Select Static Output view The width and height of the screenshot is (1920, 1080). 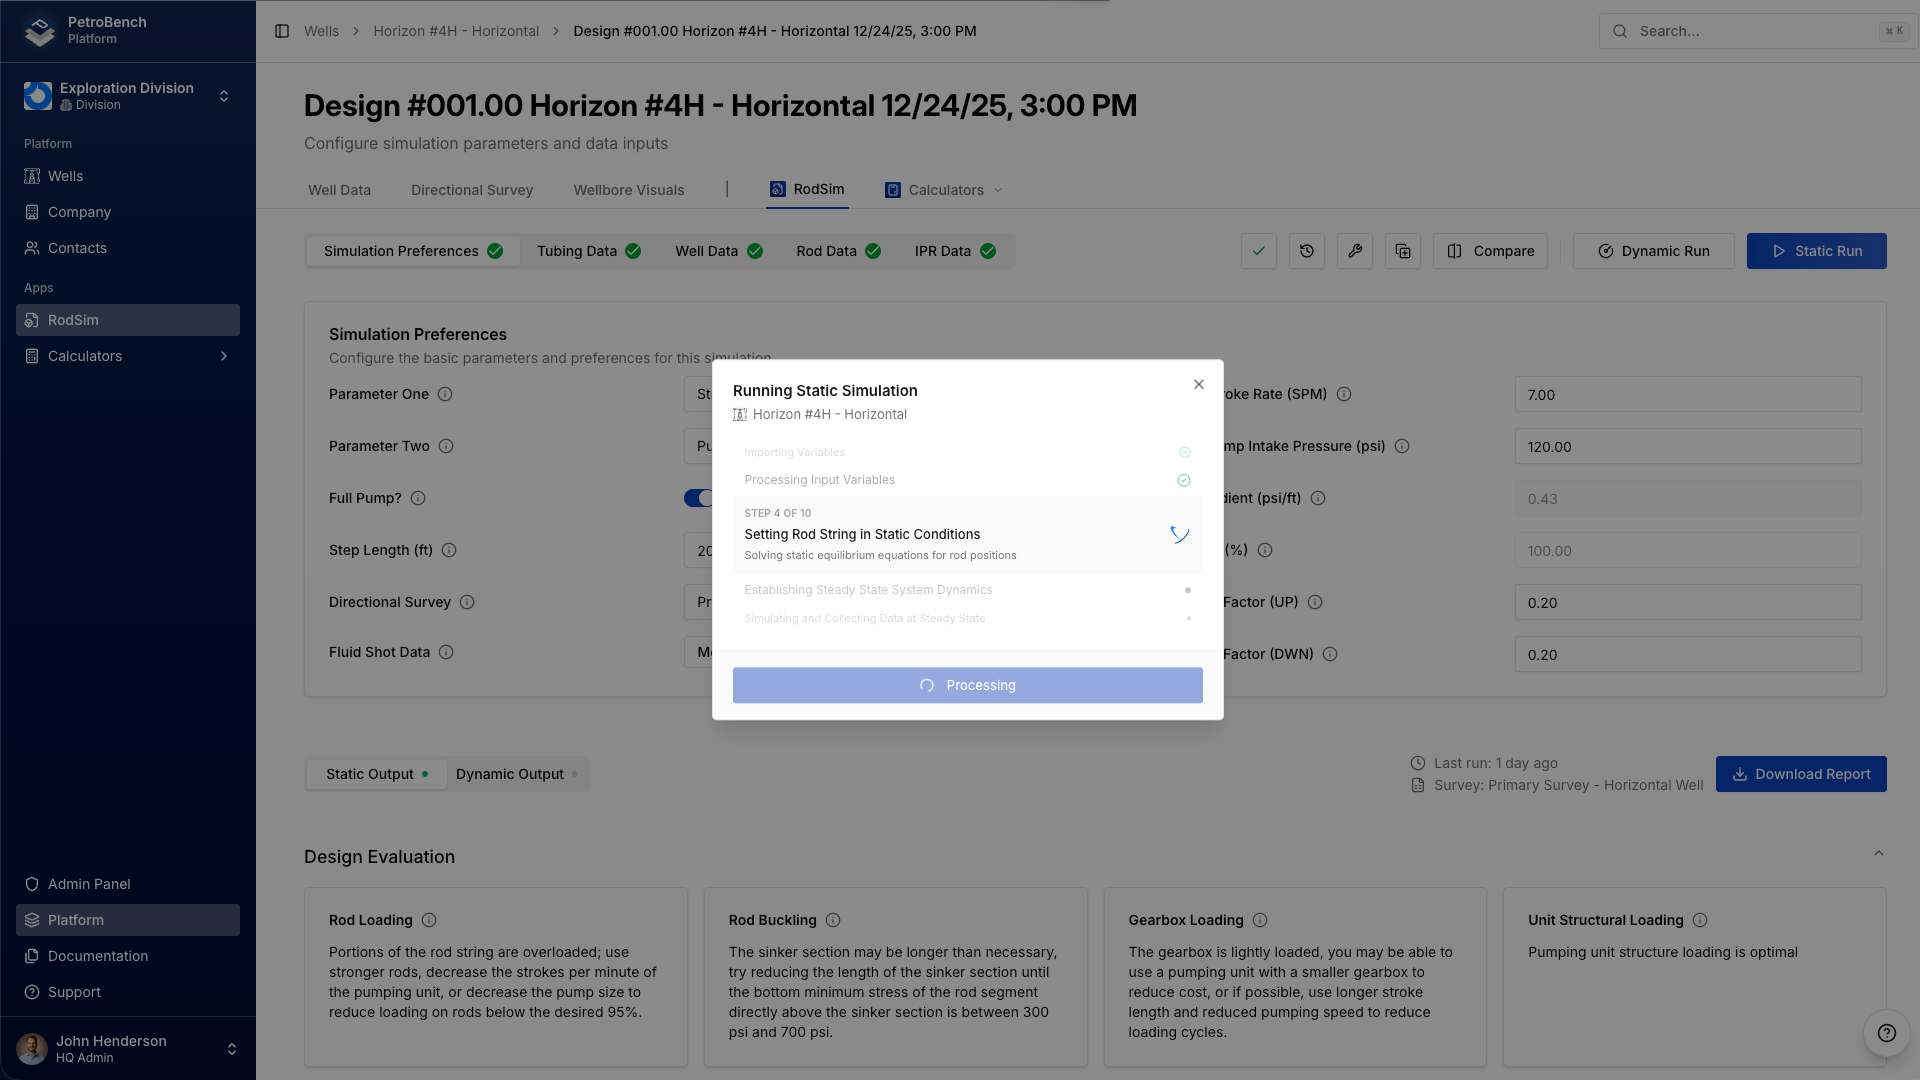pos(376,774)
